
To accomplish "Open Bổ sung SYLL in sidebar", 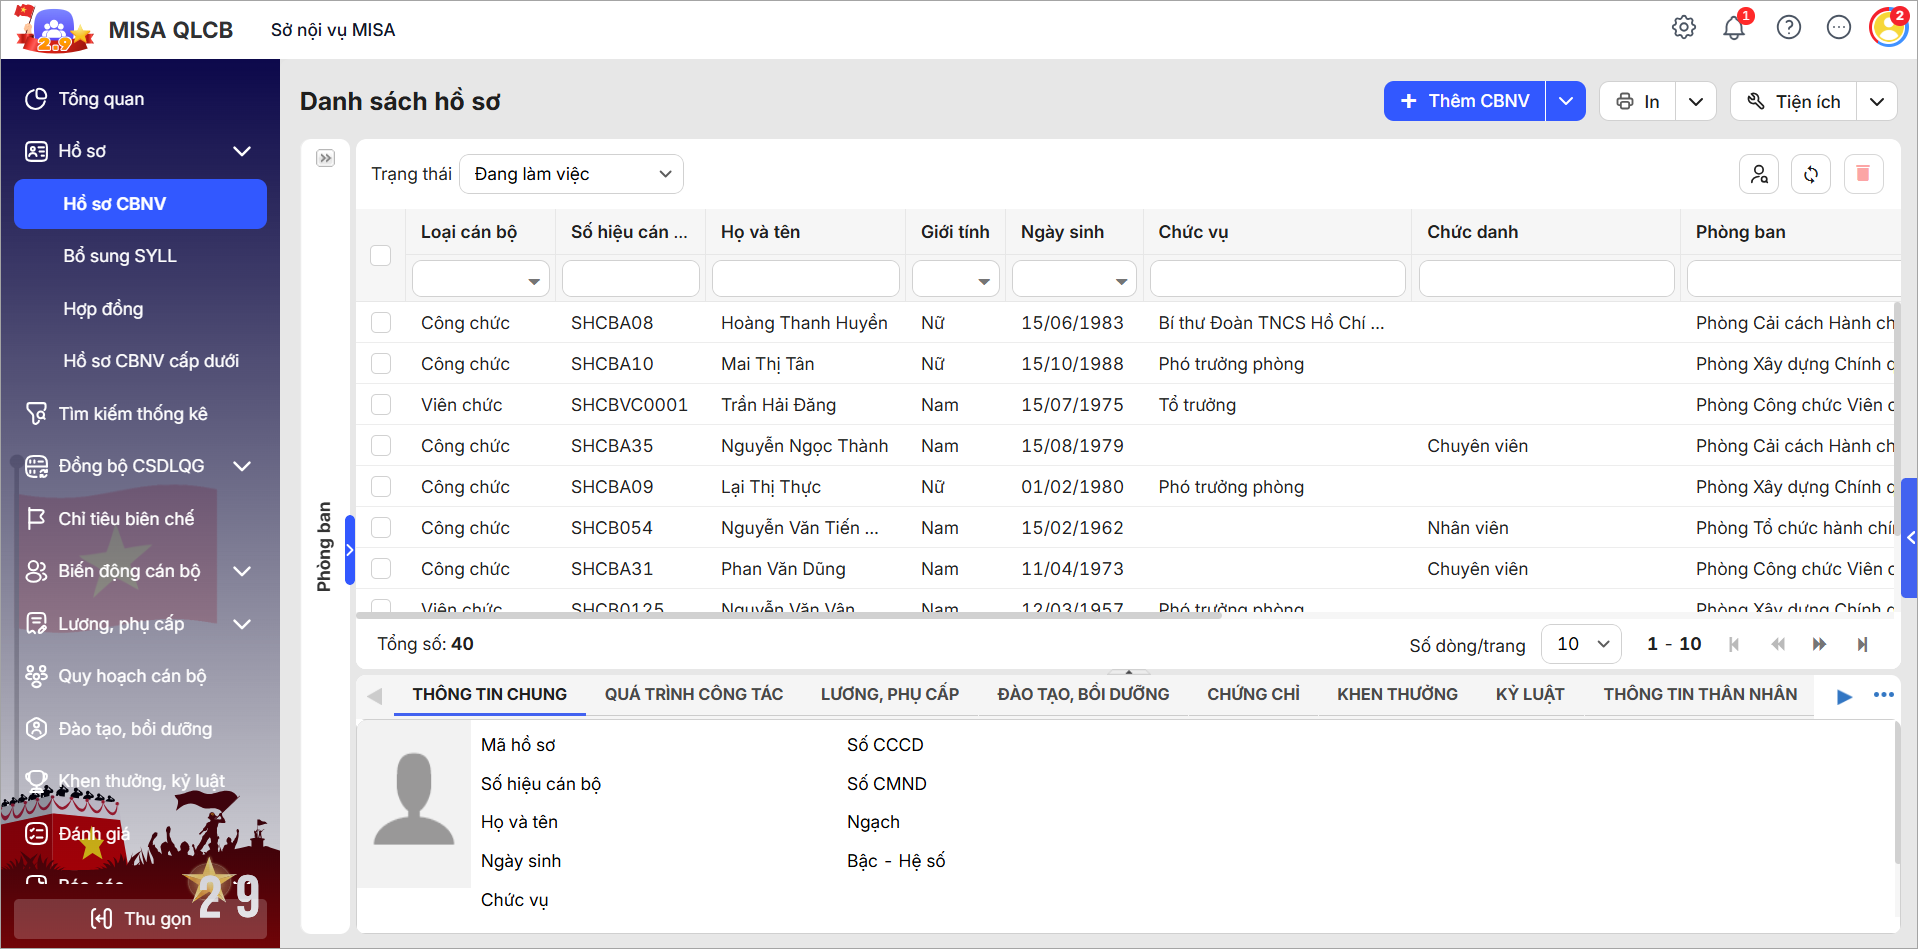I will pos(120,256).
